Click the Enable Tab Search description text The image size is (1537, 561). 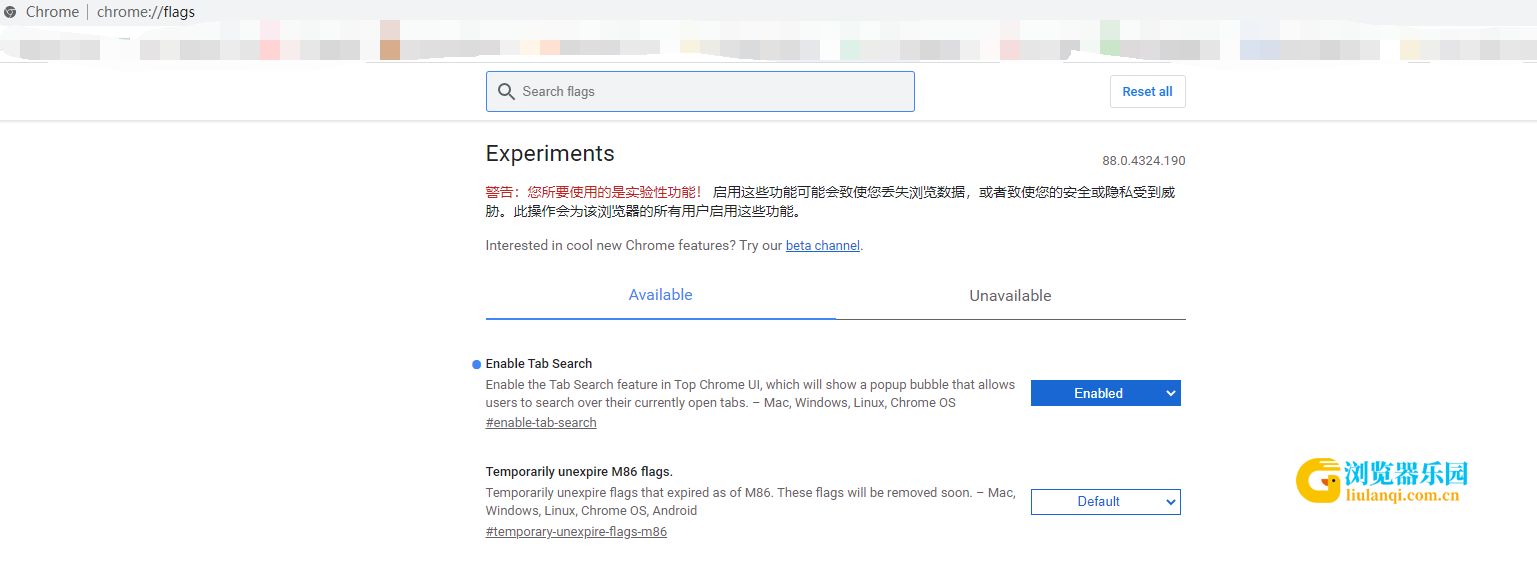pyautogui.click(x=750, y=394)
